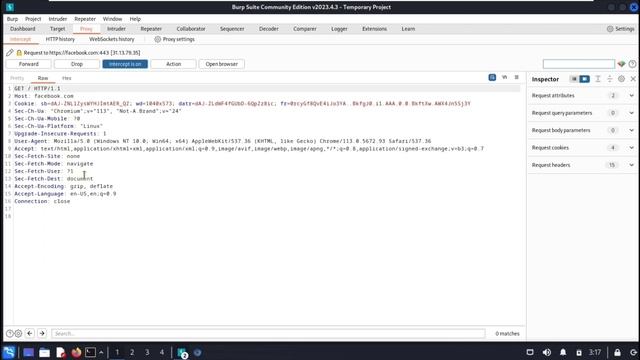Open Inspector settings gear
The width and height of the screenshot is (640, 360).
[621, 79]
